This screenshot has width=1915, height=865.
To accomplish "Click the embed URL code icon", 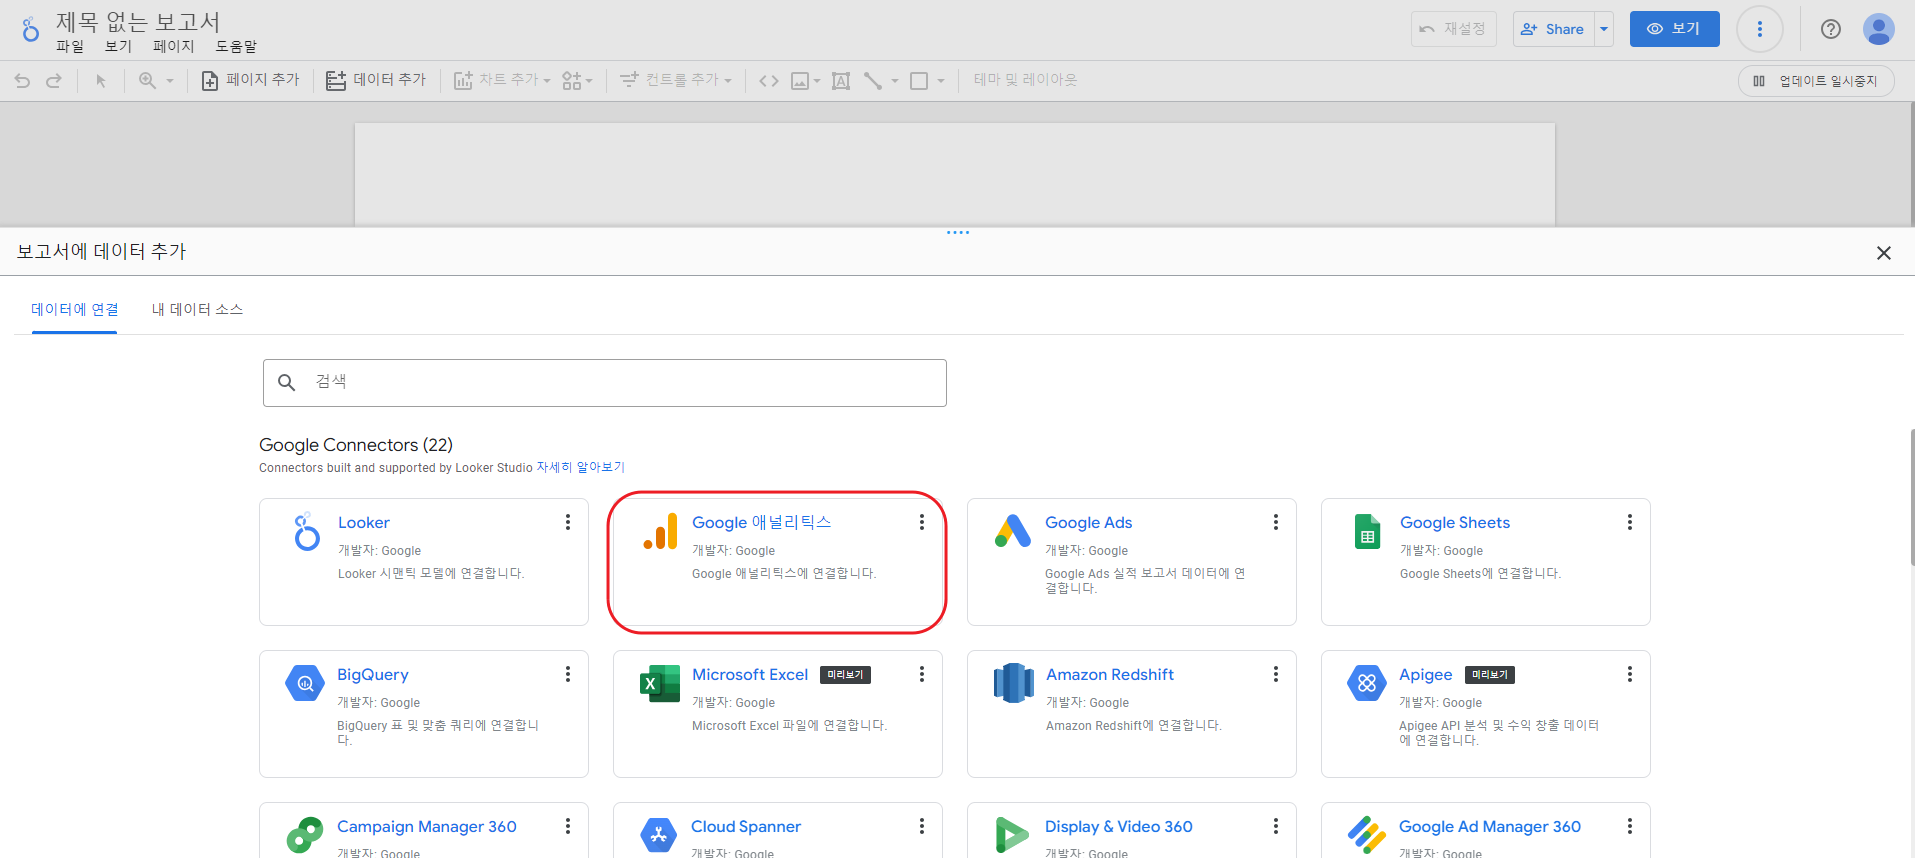I will (x=768, y=81).
